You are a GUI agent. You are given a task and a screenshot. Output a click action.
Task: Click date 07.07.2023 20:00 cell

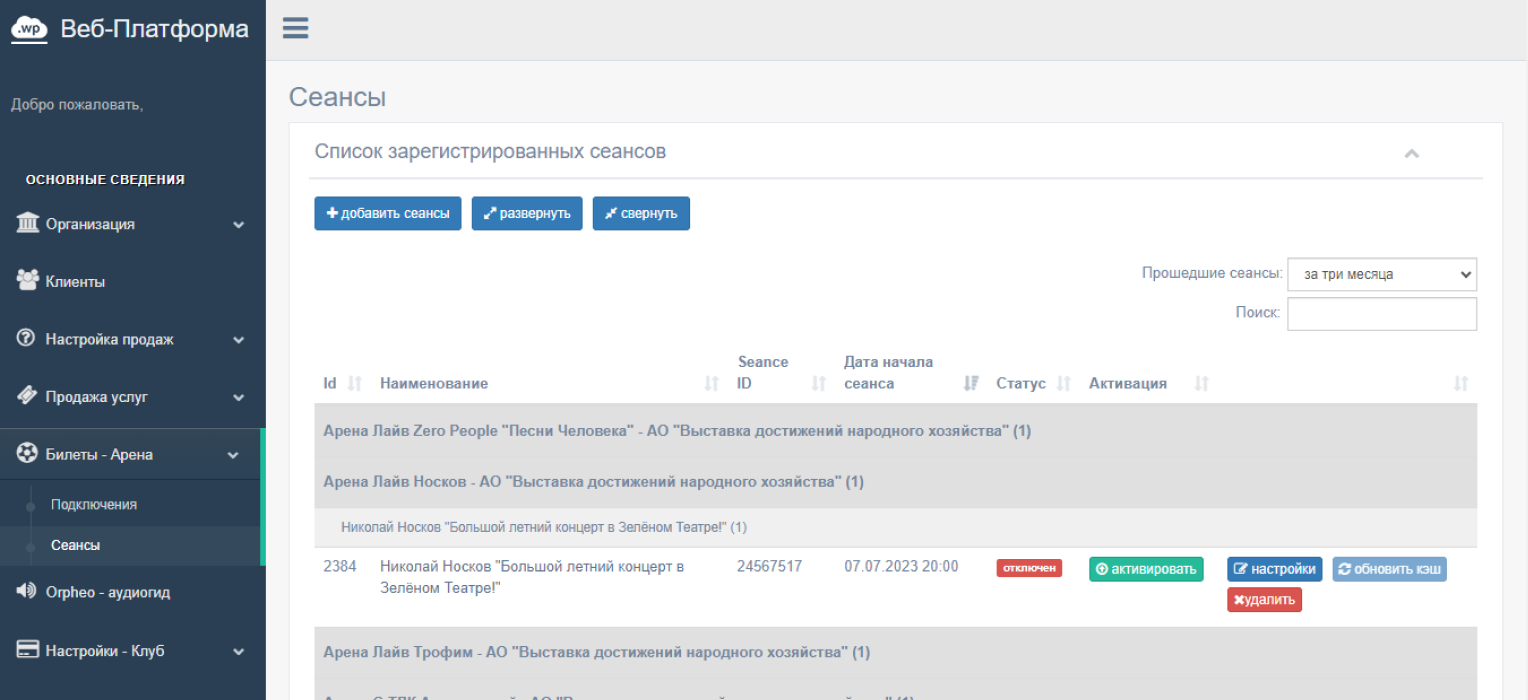(x=901, y=566)
